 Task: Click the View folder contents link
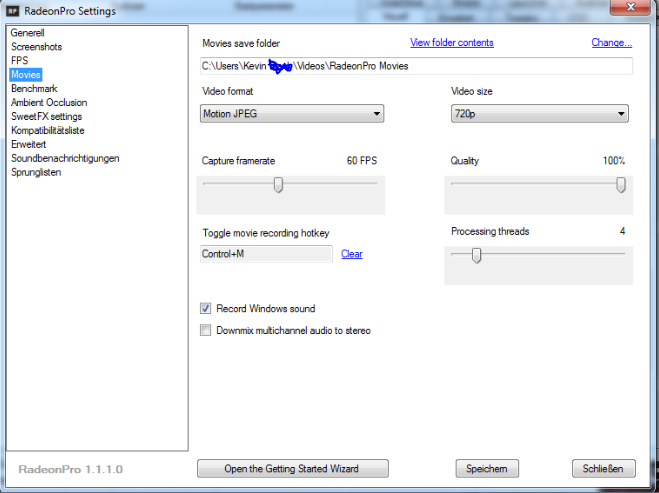(452, 43)
